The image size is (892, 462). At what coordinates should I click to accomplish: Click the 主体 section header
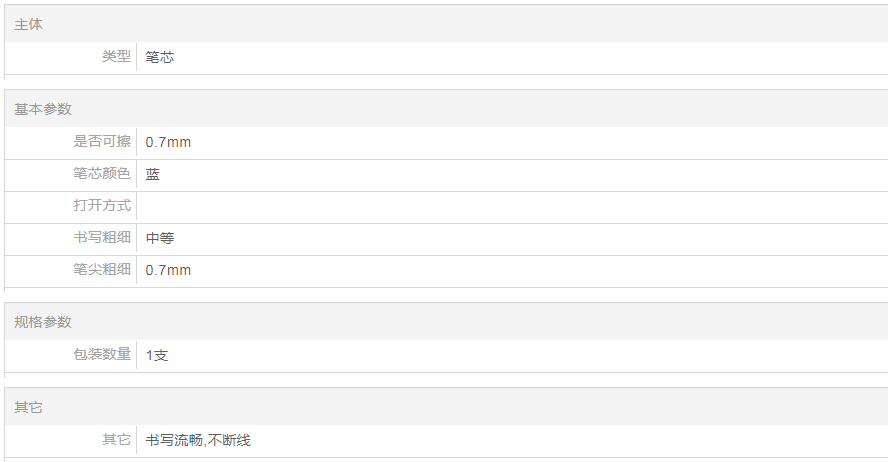coord(29,24)
